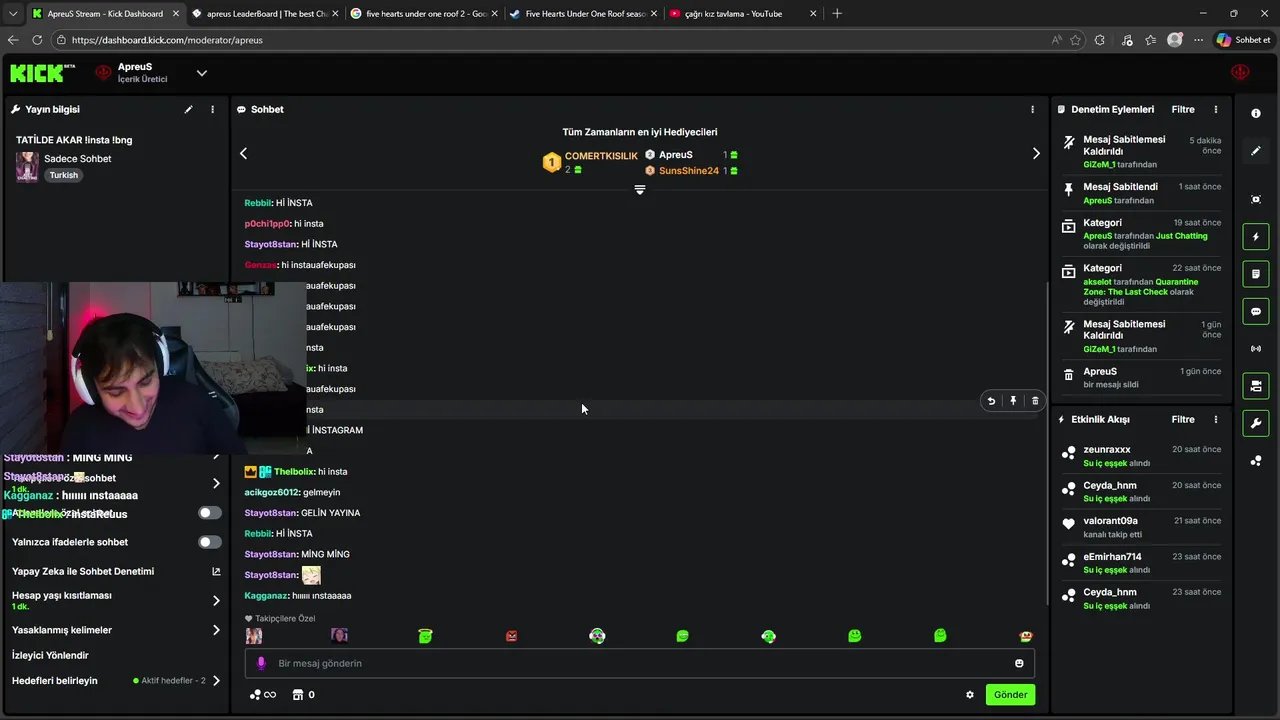
Task: Select the angry red emote
Action: coord(511,636)
